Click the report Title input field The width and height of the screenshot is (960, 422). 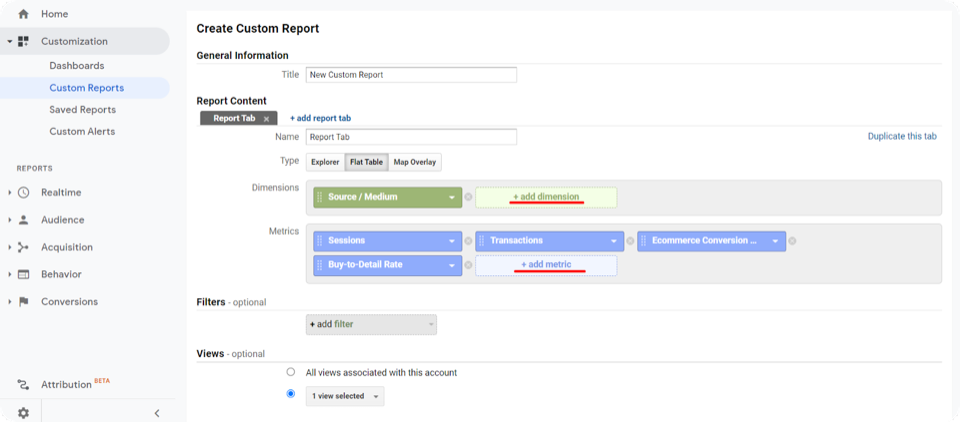[x=410, y=75]
